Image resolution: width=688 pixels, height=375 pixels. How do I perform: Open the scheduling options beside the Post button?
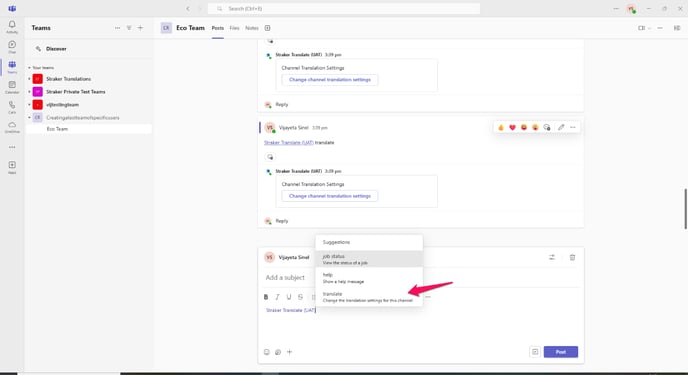pos(535,352)
